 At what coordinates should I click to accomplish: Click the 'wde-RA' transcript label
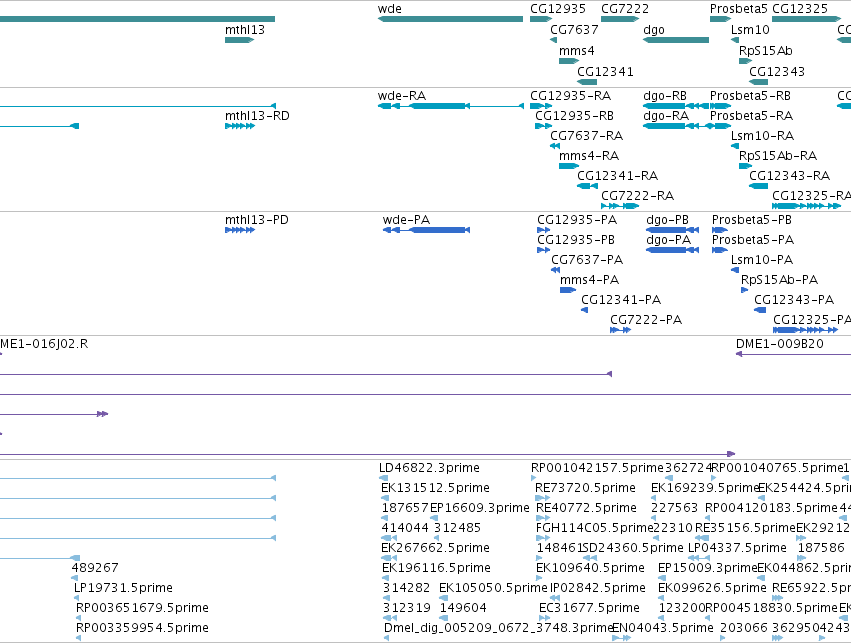click(x=402, y=96)
